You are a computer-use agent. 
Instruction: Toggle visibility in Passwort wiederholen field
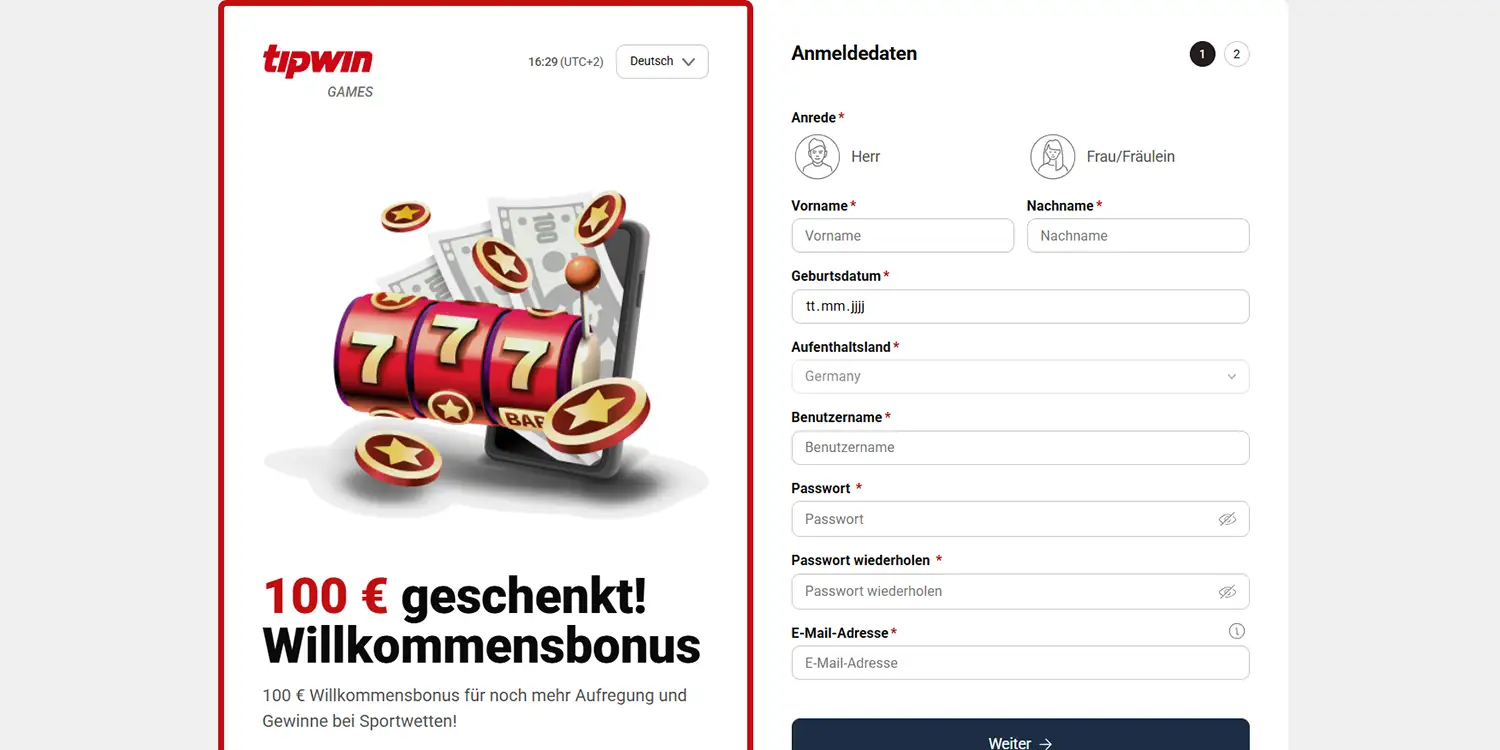(1227, 591)
